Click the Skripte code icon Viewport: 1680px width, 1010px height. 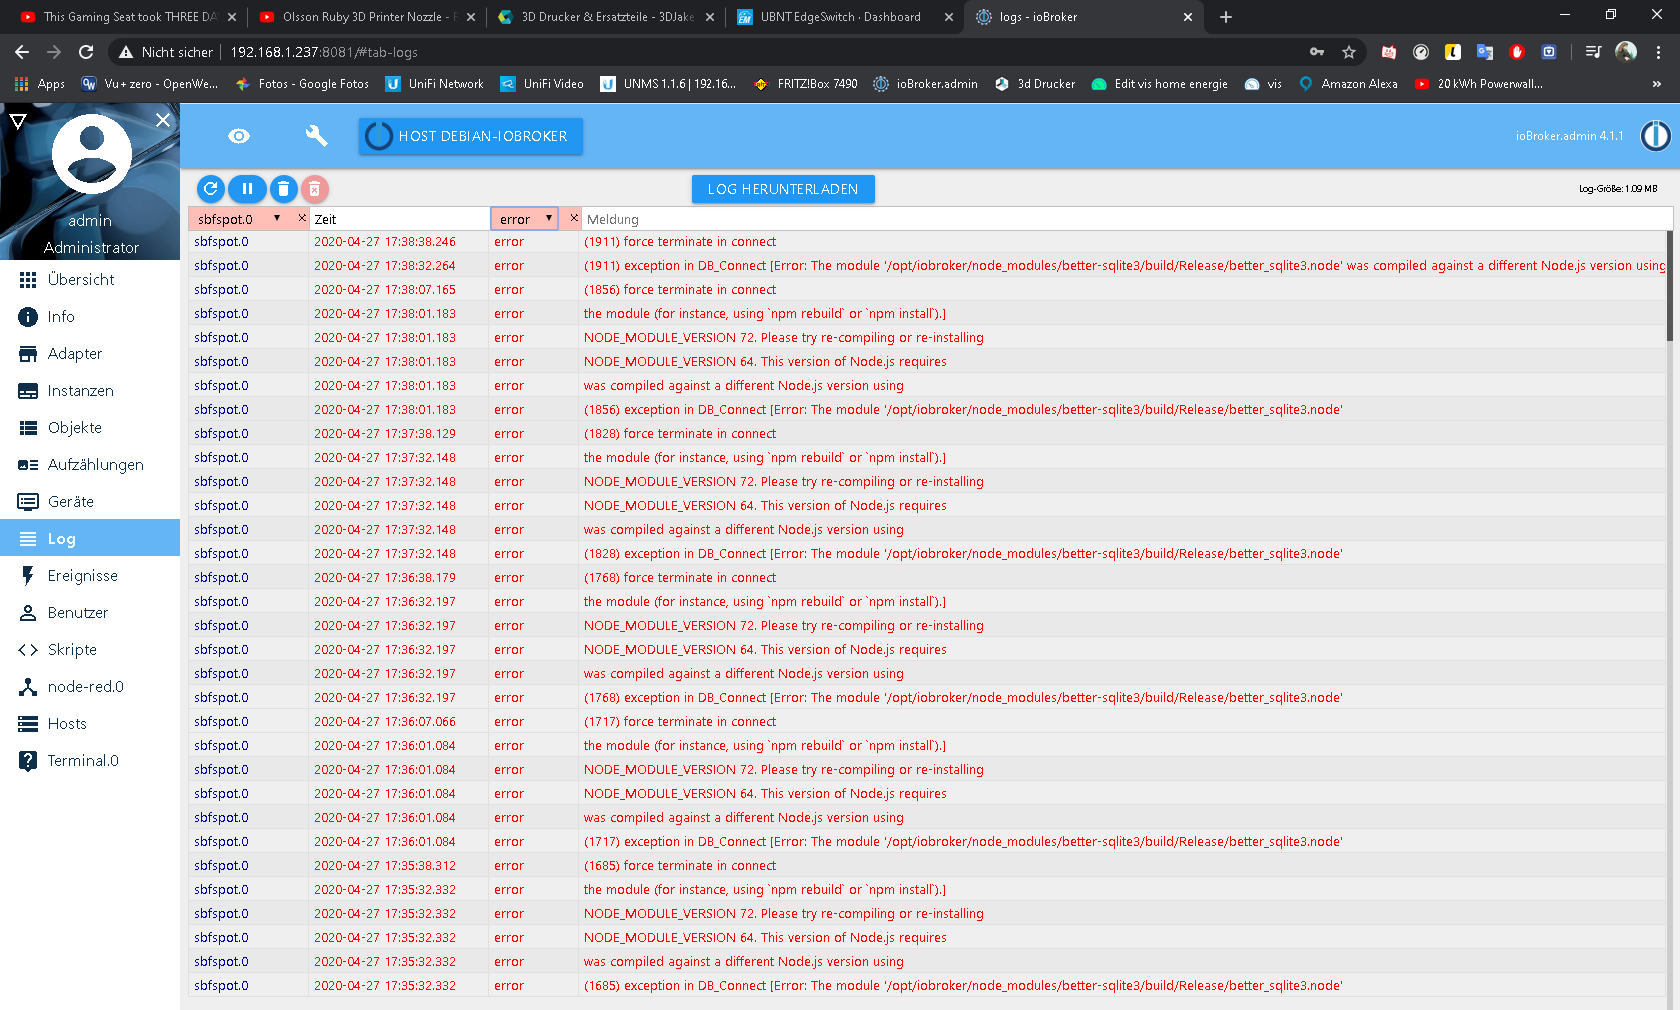point(28,650)
